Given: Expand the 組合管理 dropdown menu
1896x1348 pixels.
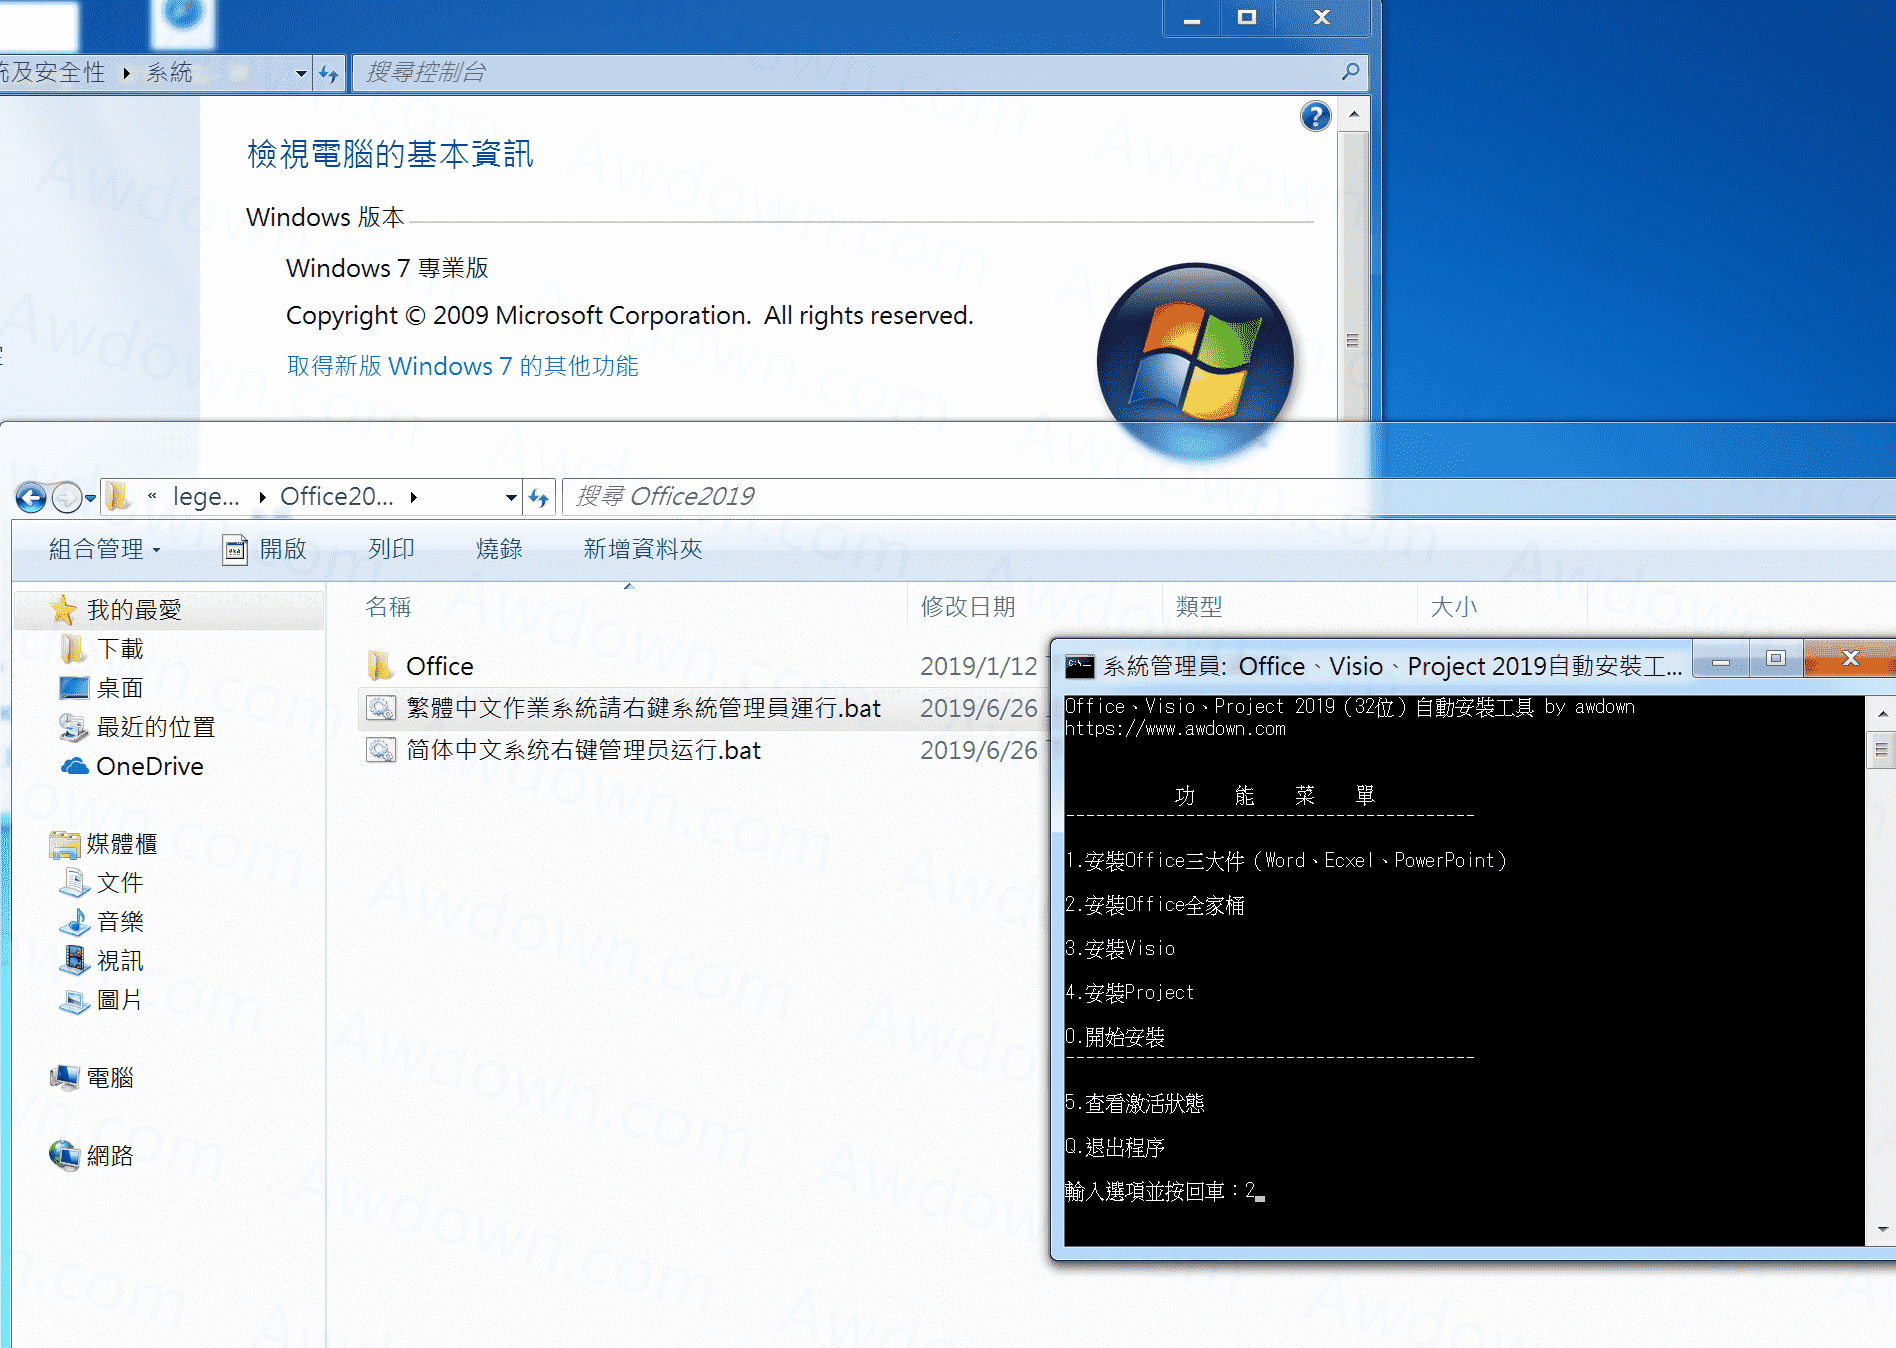Looking at the screenshot, I should click(x=104, y=549).
